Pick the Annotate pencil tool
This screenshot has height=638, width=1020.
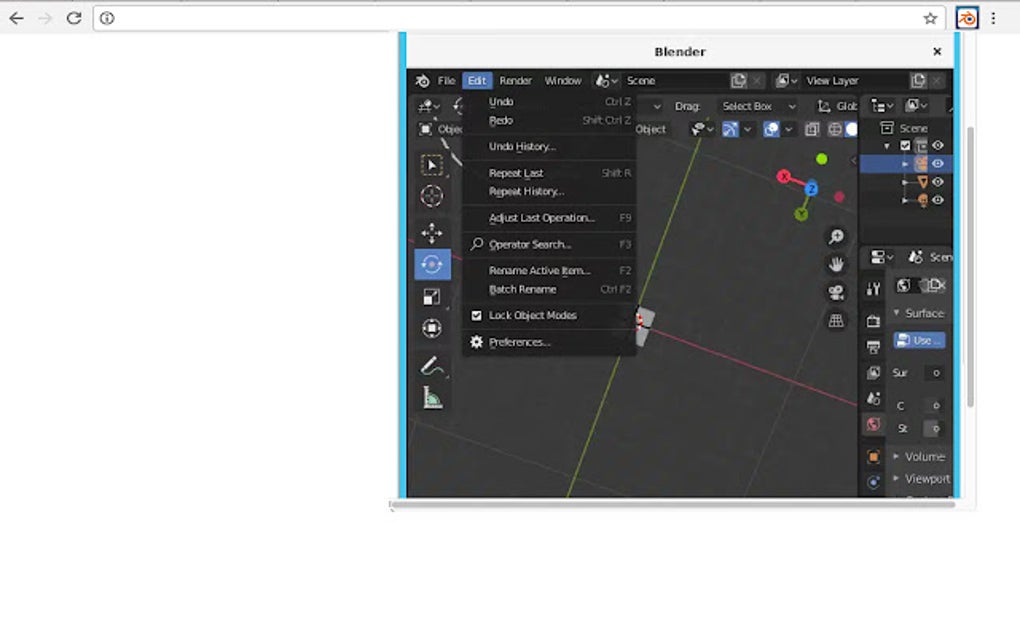[433, 366]
